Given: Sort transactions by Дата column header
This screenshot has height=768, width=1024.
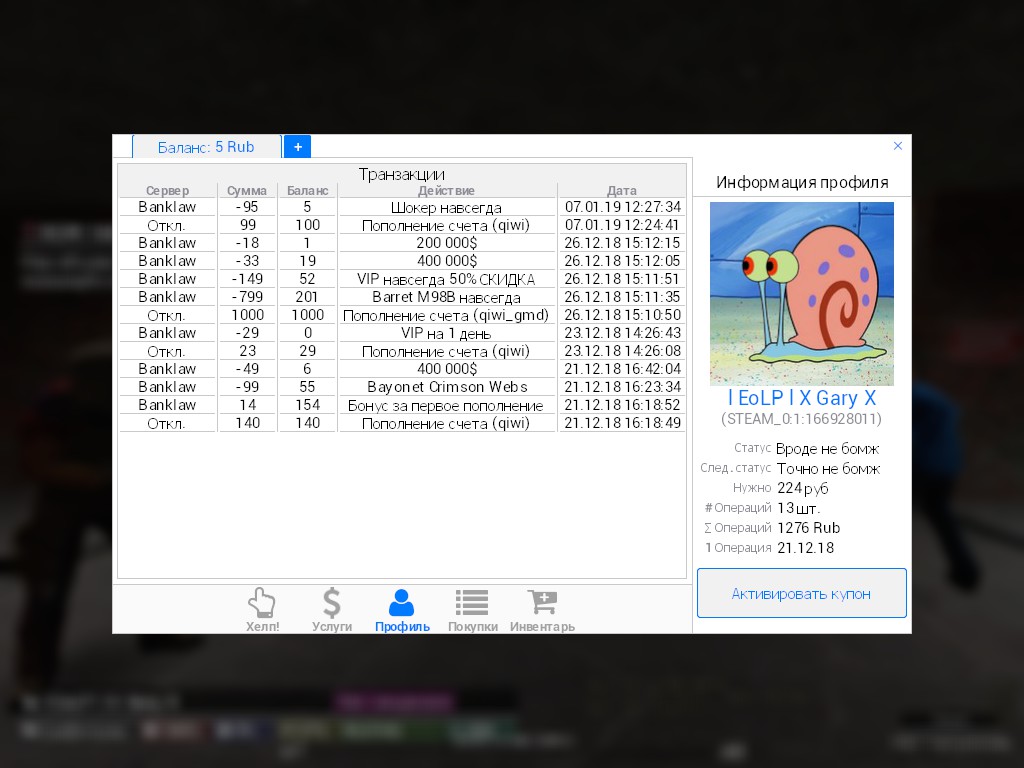Looking at the screenshot, I should (621, 190).
